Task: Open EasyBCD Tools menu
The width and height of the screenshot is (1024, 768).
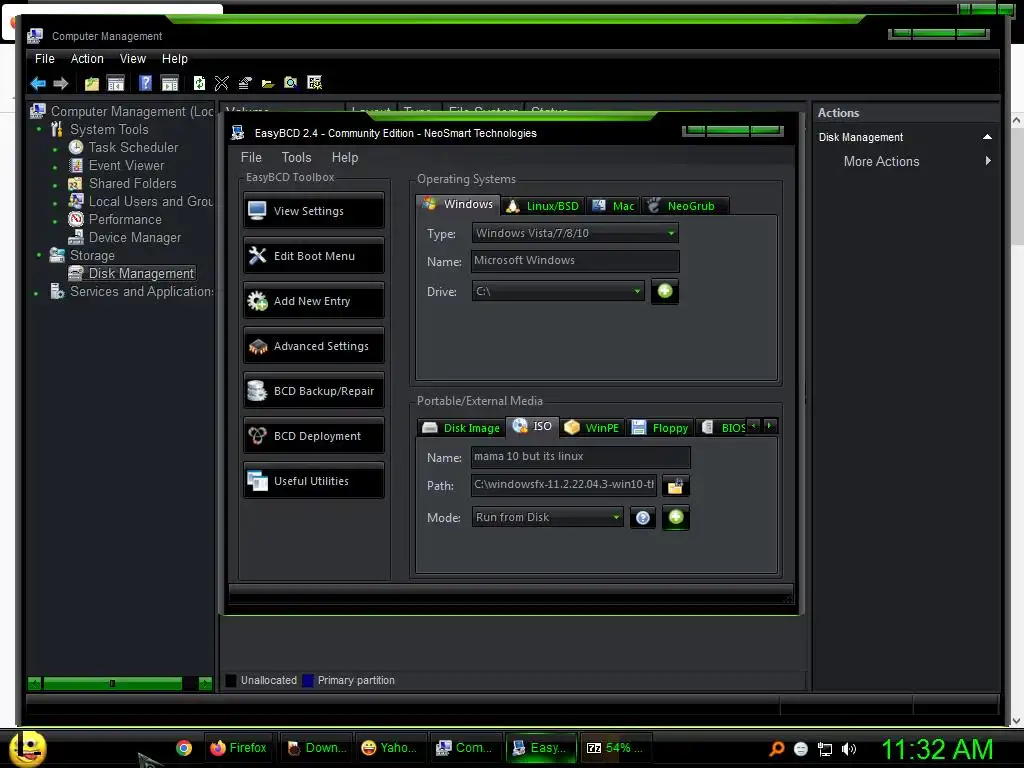Action: point(296,157)
